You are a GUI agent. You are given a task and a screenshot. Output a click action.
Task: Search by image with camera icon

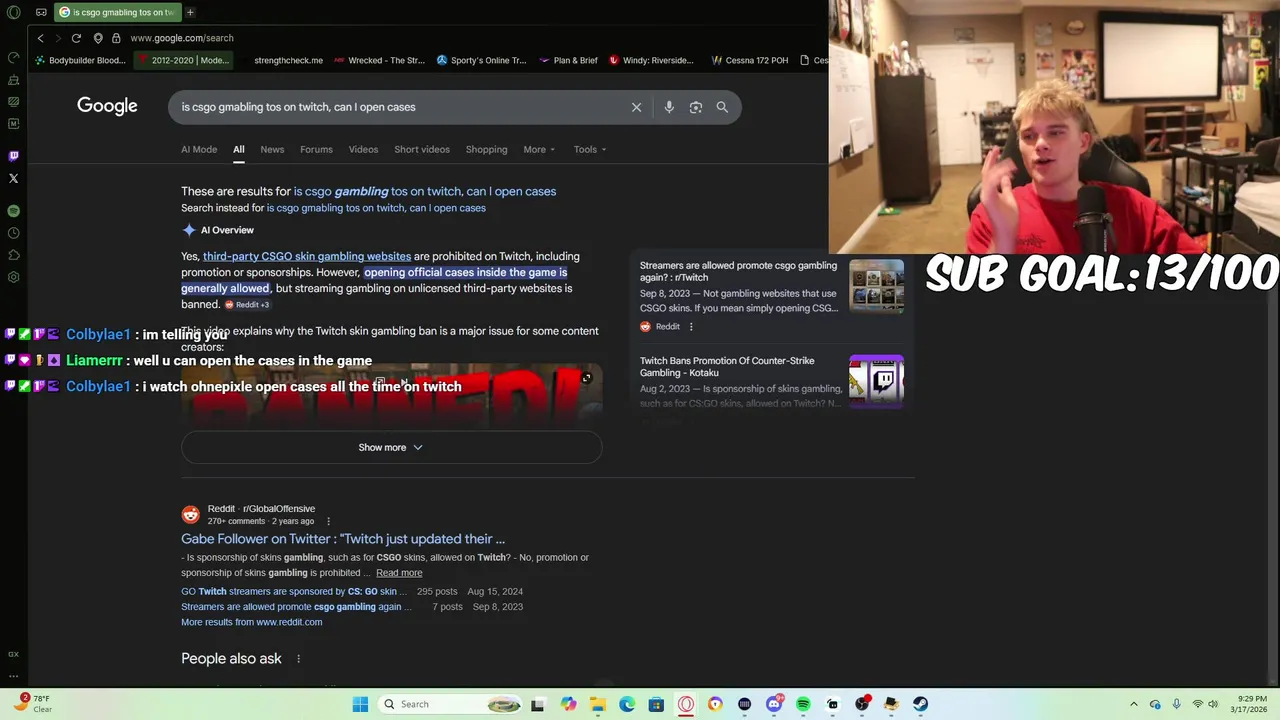[696, 107]
